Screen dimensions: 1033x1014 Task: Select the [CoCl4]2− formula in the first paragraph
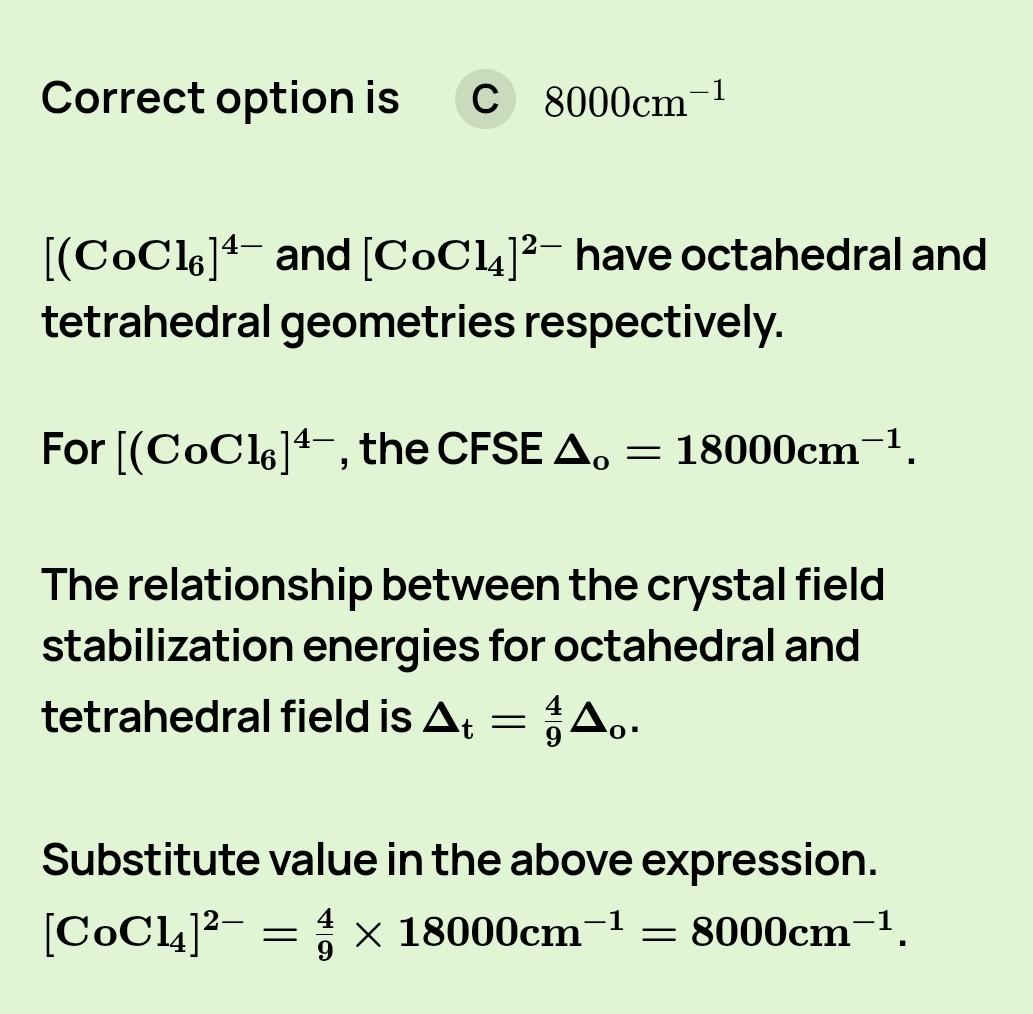(x=462, y=255)
